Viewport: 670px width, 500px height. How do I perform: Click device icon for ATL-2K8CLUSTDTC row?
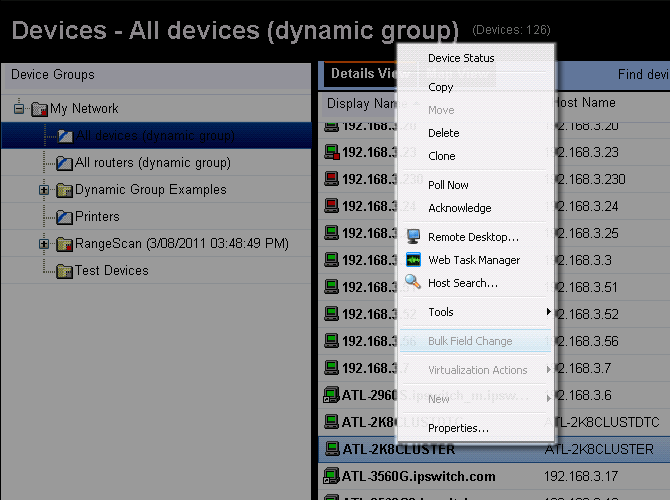click(x=332, y=421)
